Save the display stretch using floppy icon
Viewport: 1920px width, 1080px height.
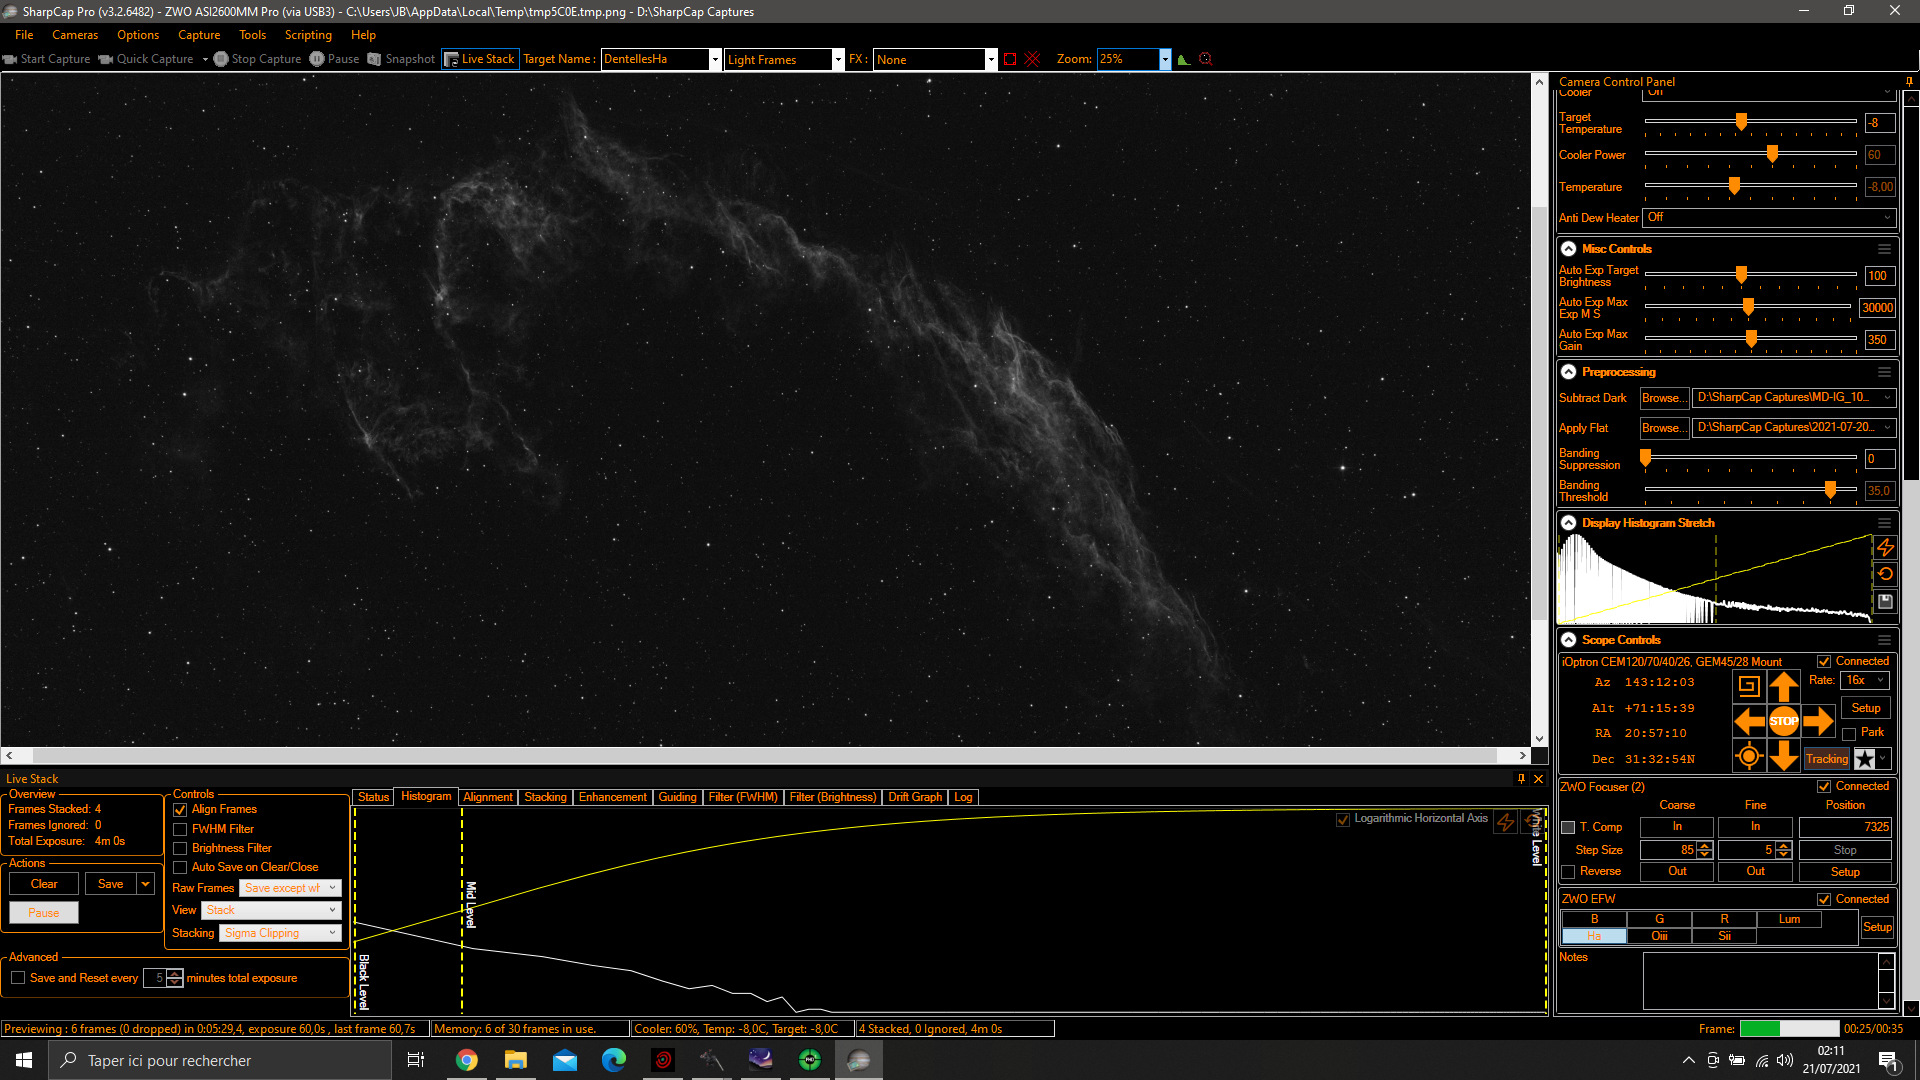pos(1885,601)
